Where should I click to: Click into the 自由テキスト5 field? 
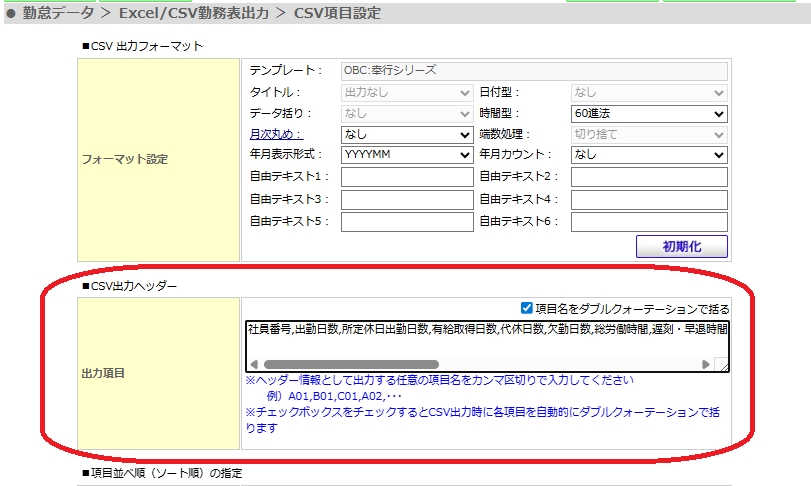(406, 221)
